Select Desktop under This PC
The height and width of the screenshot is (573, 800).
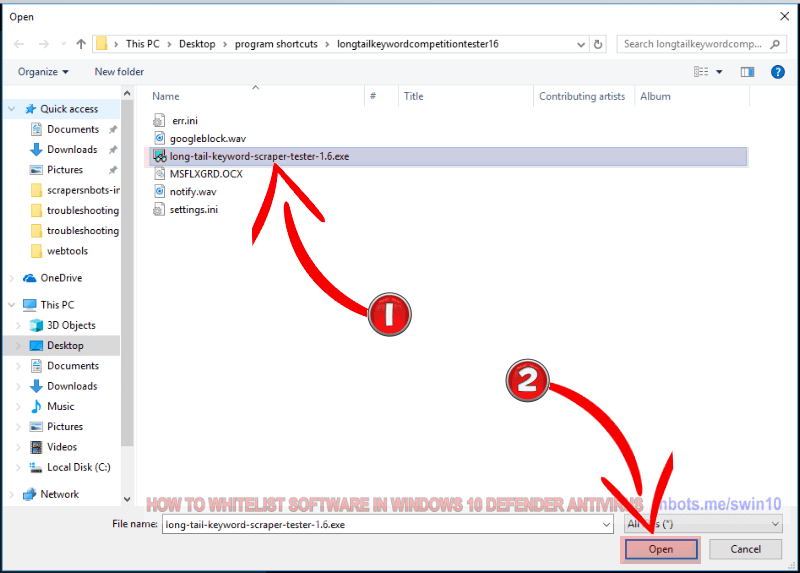click(65, 346)
